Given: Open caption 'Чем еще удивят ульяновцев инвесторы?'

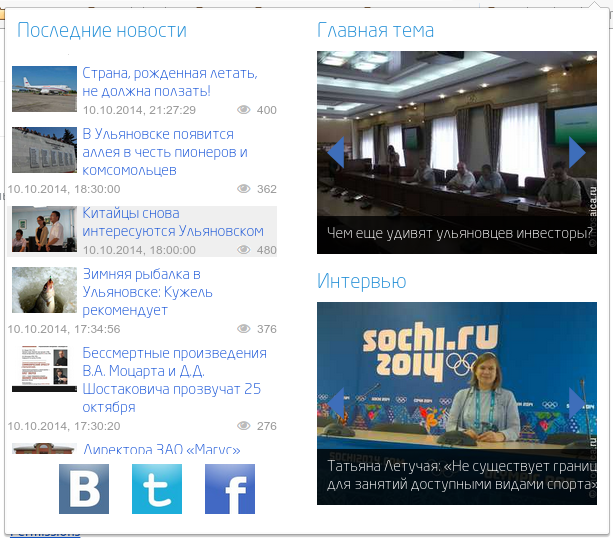Looking at the screenshot, I should point(460,234).
